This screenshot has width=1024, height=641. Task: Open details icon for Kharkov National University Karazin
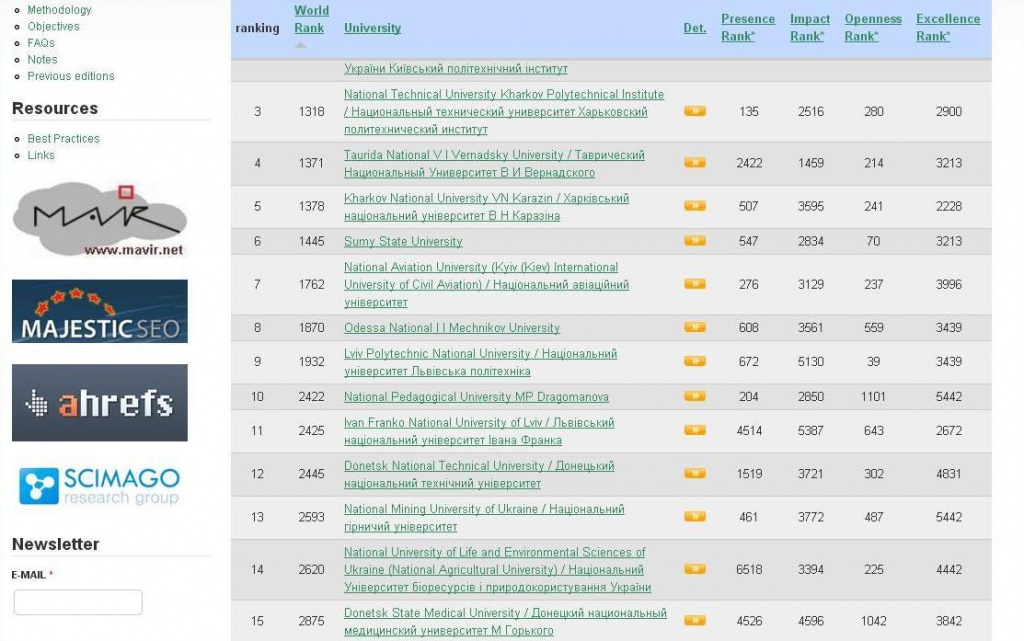(x=695, y=206)
